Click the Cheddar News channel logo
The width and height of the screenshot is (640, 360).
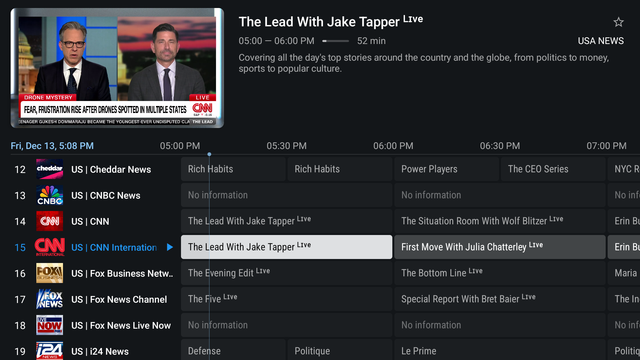[x=49, y=169]
